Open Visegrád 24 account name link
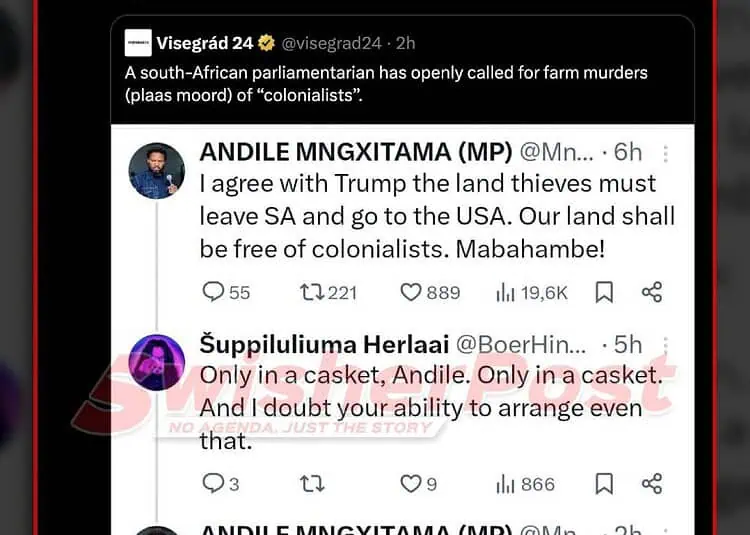 205,43
